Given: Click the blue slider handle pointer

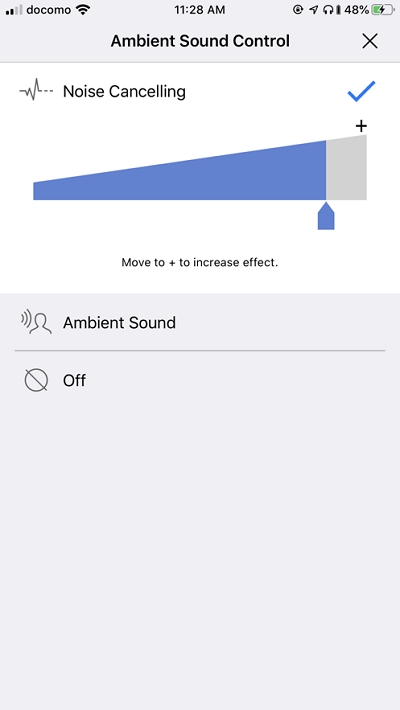Looking at the screenshot, I should click(x=326, y=216).
